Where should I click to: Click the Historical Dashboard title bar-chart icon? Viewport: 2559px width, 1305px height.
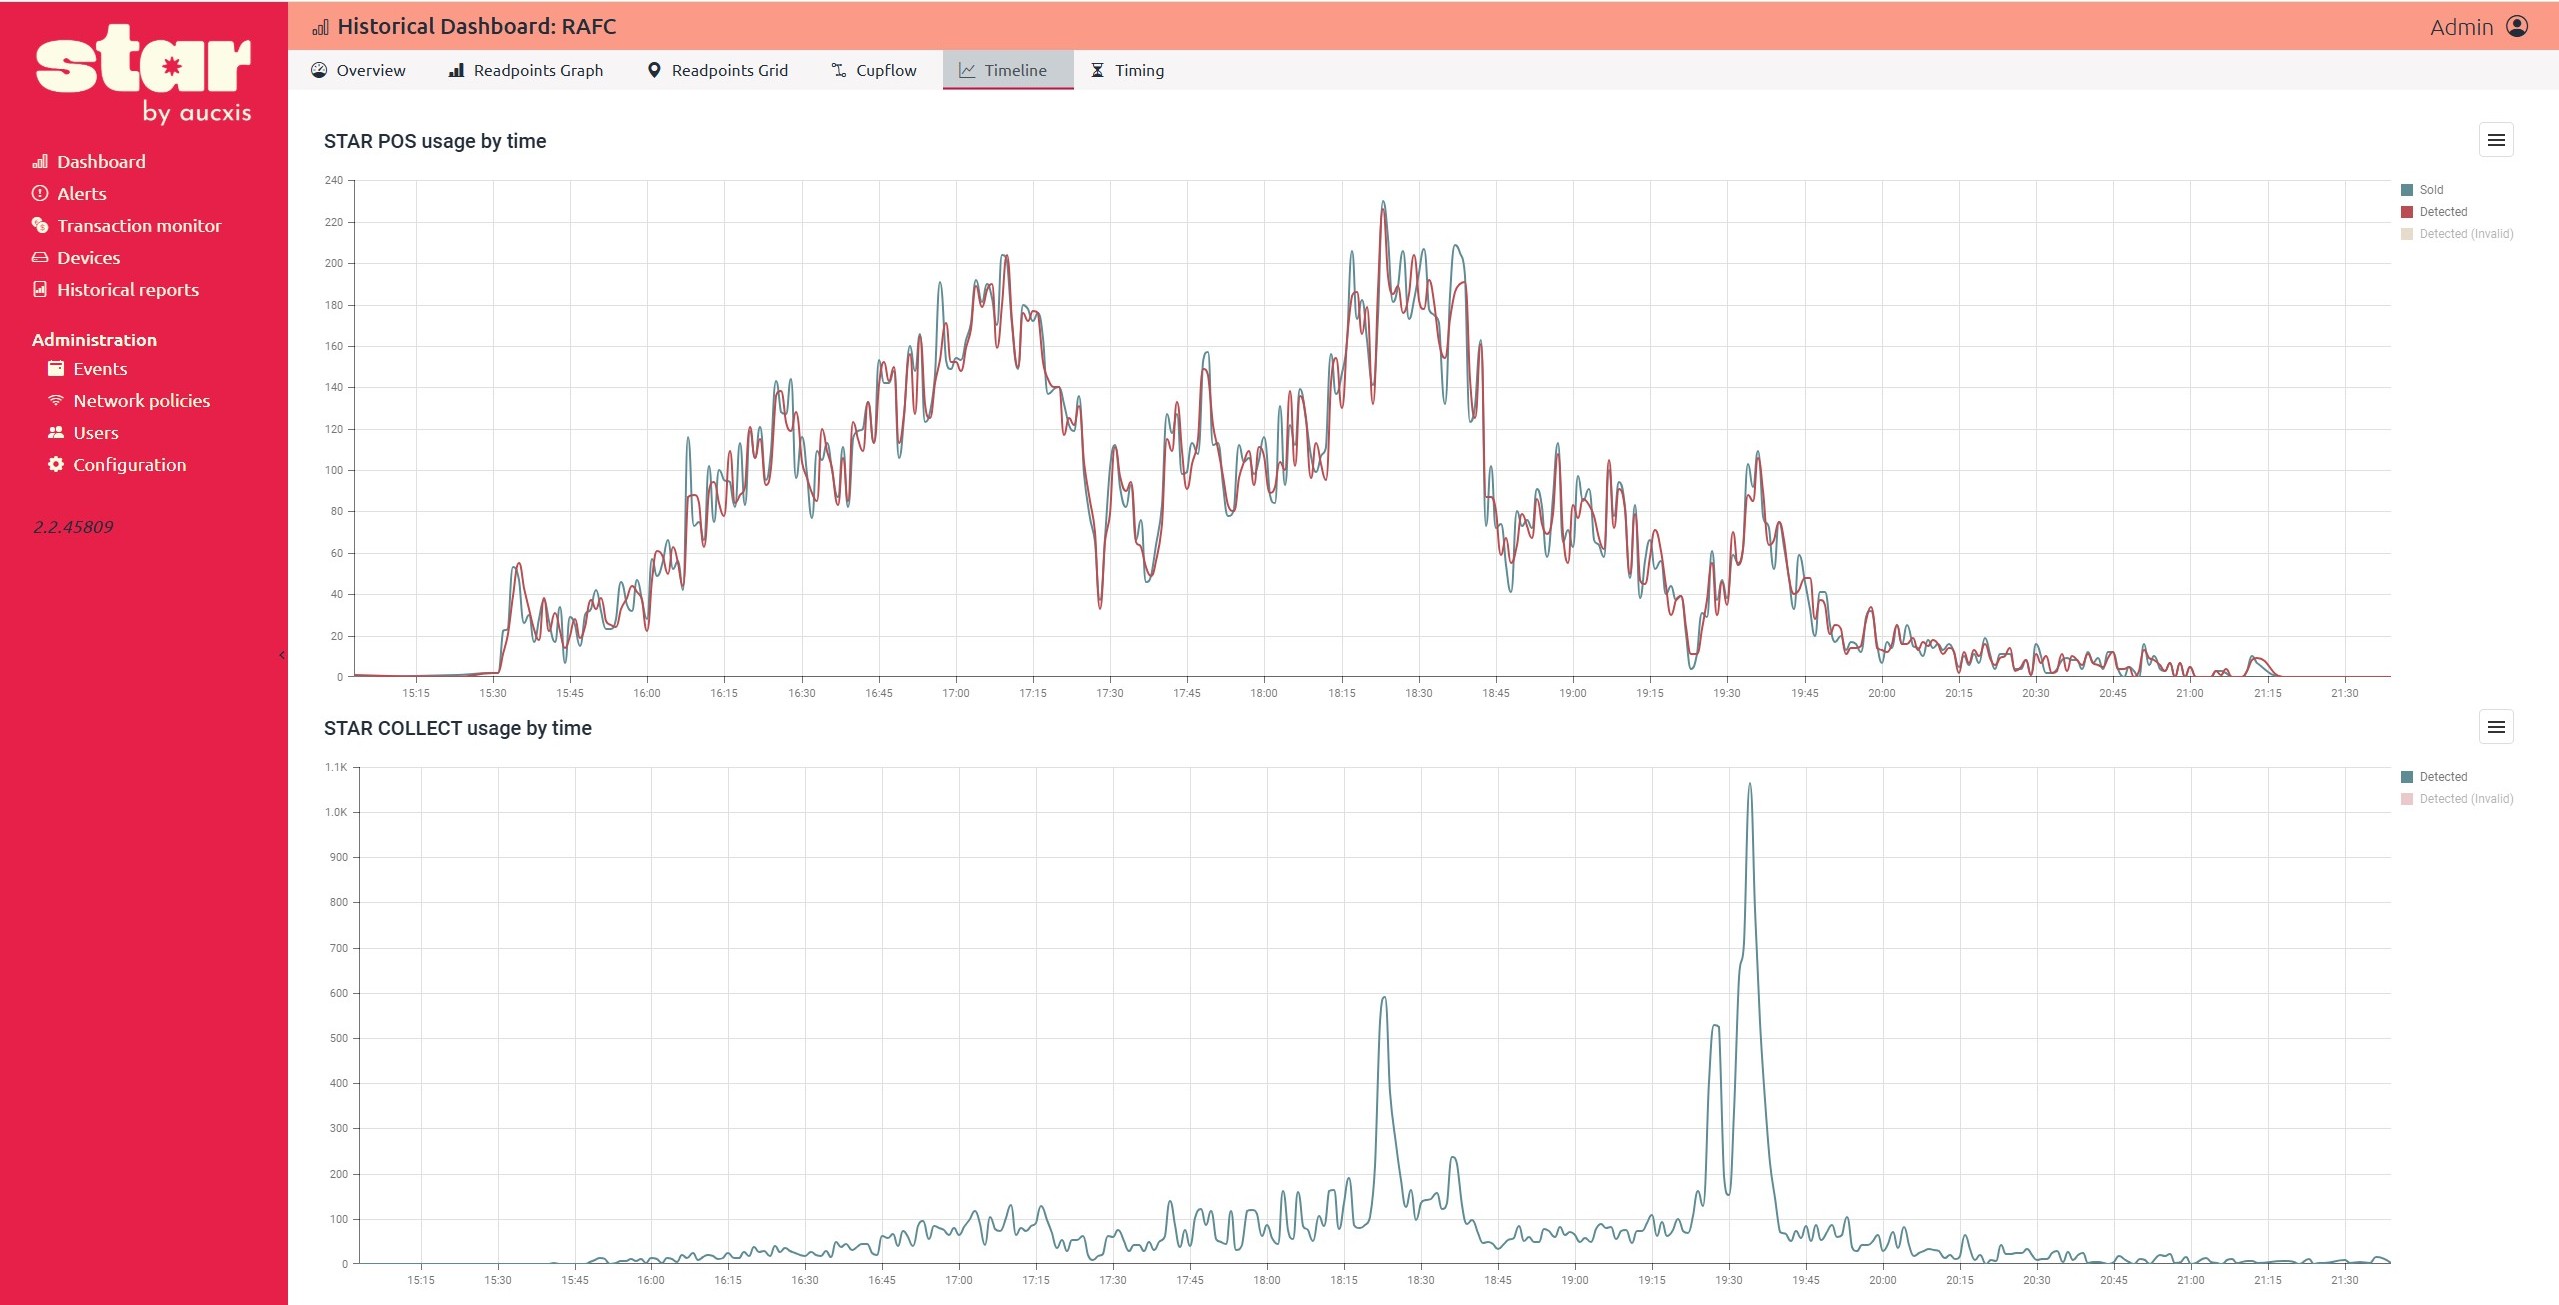320,27
